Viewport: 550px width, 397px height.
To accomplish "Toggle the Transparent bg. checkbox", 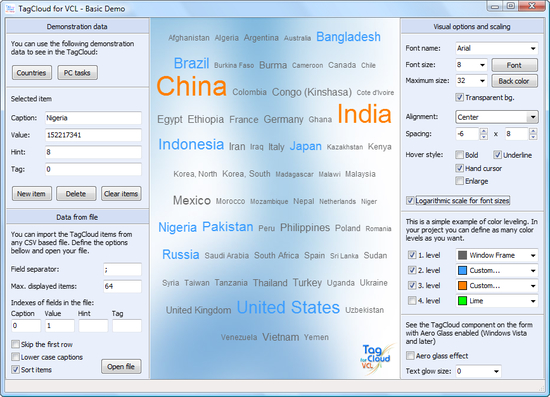I will (x=460, y=97).
